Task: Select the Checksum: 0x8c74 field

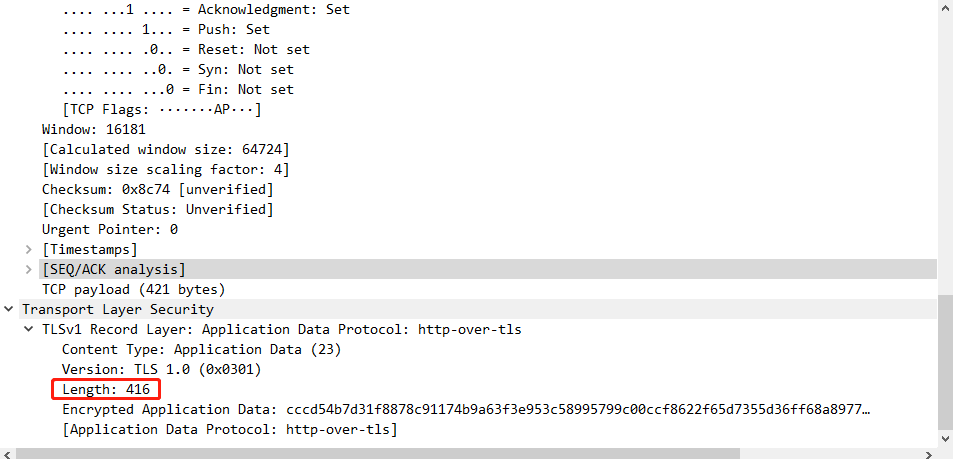Action: [157, 189]
